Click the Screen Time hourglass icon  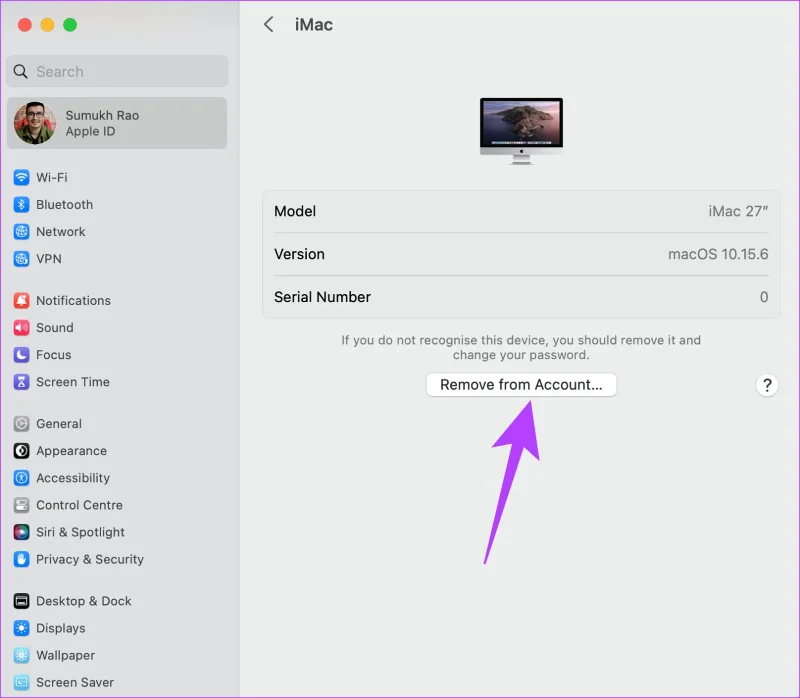[x=21, y=382]
